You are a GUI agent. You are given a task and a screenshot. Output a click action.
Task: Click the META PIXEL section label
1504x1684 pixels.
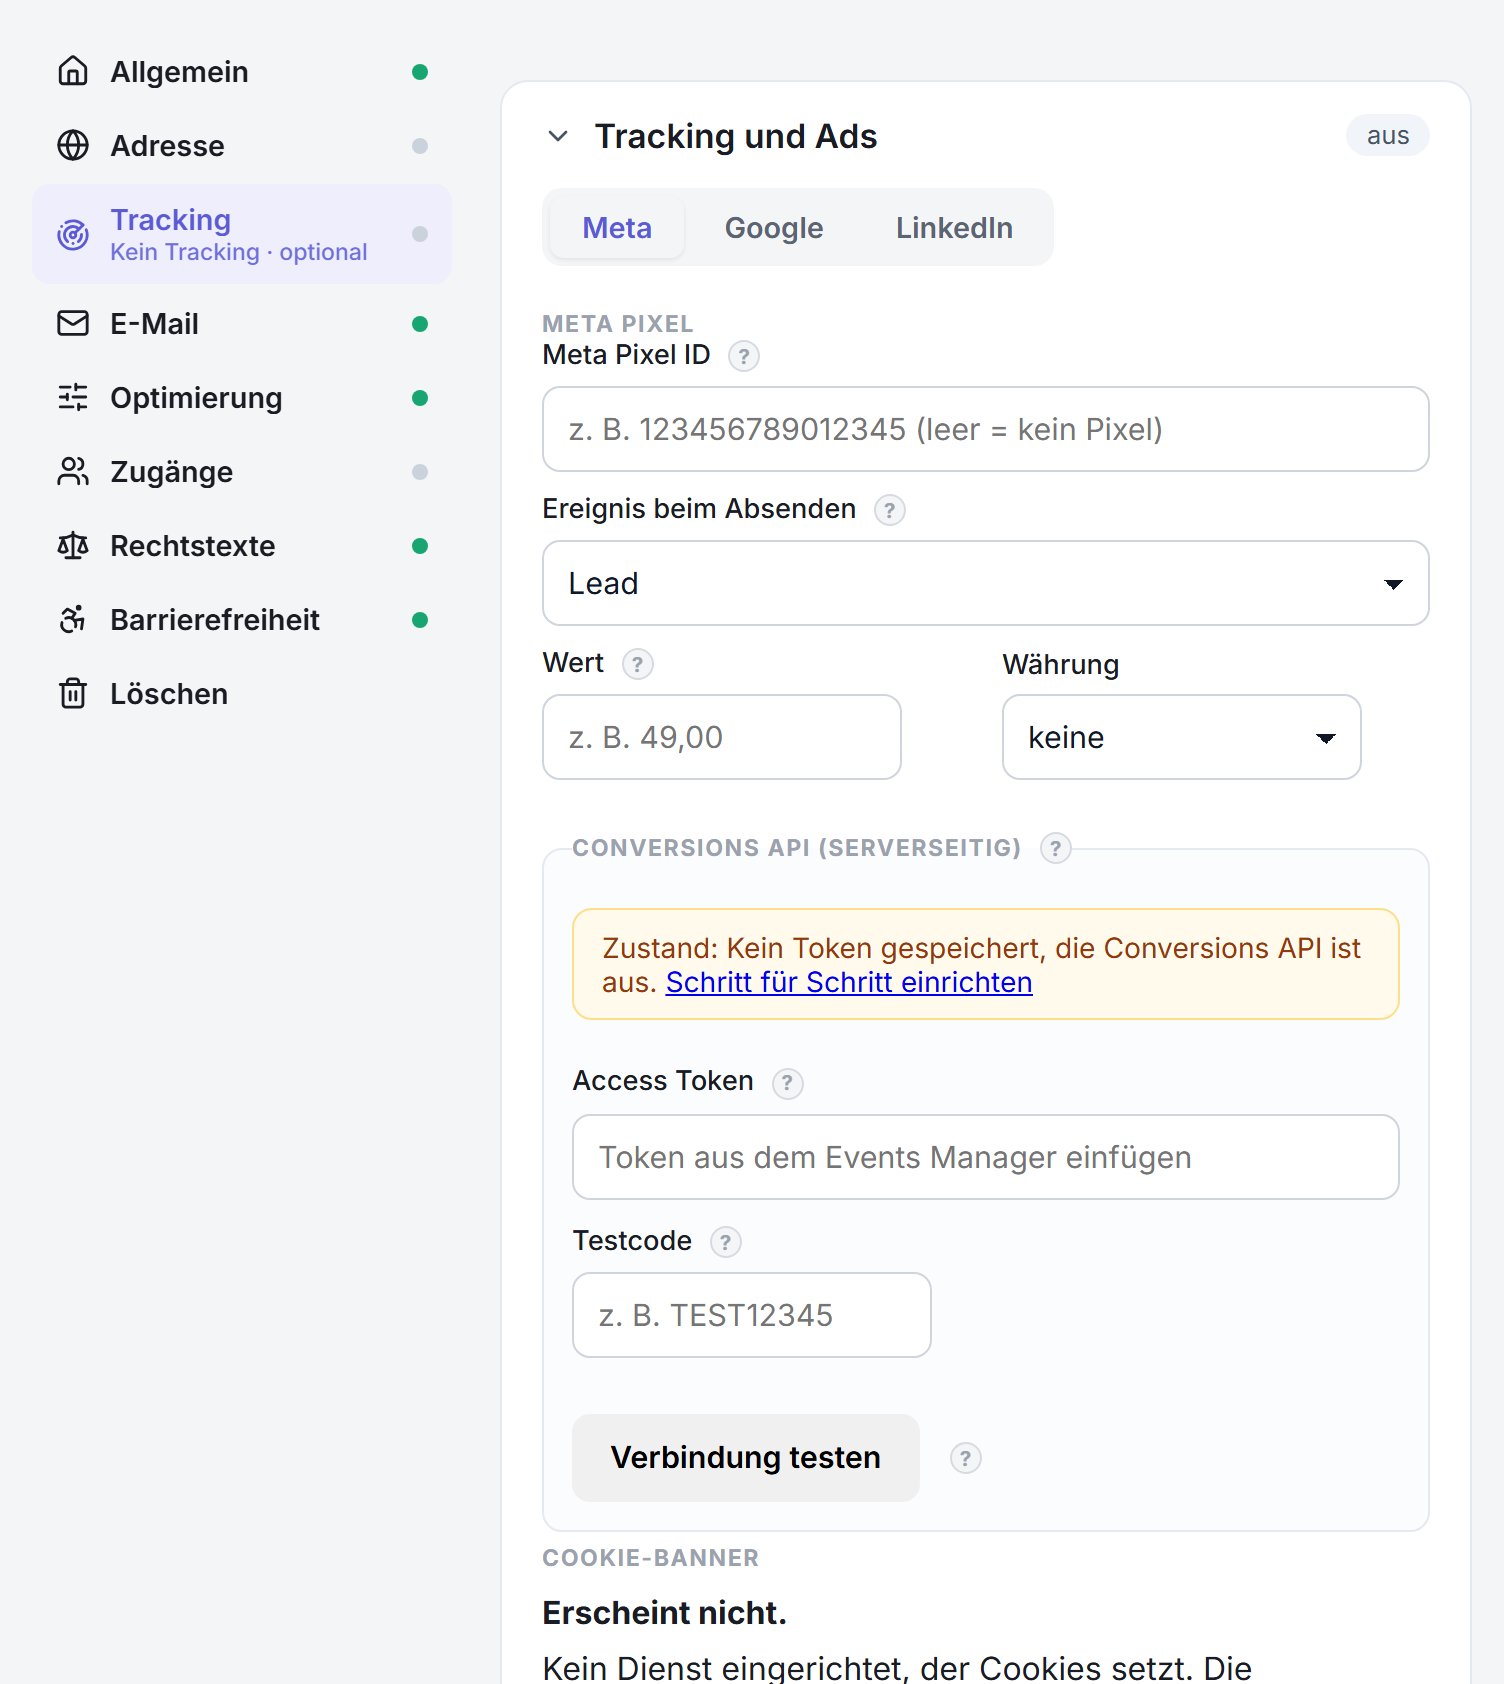pos(618,324)
